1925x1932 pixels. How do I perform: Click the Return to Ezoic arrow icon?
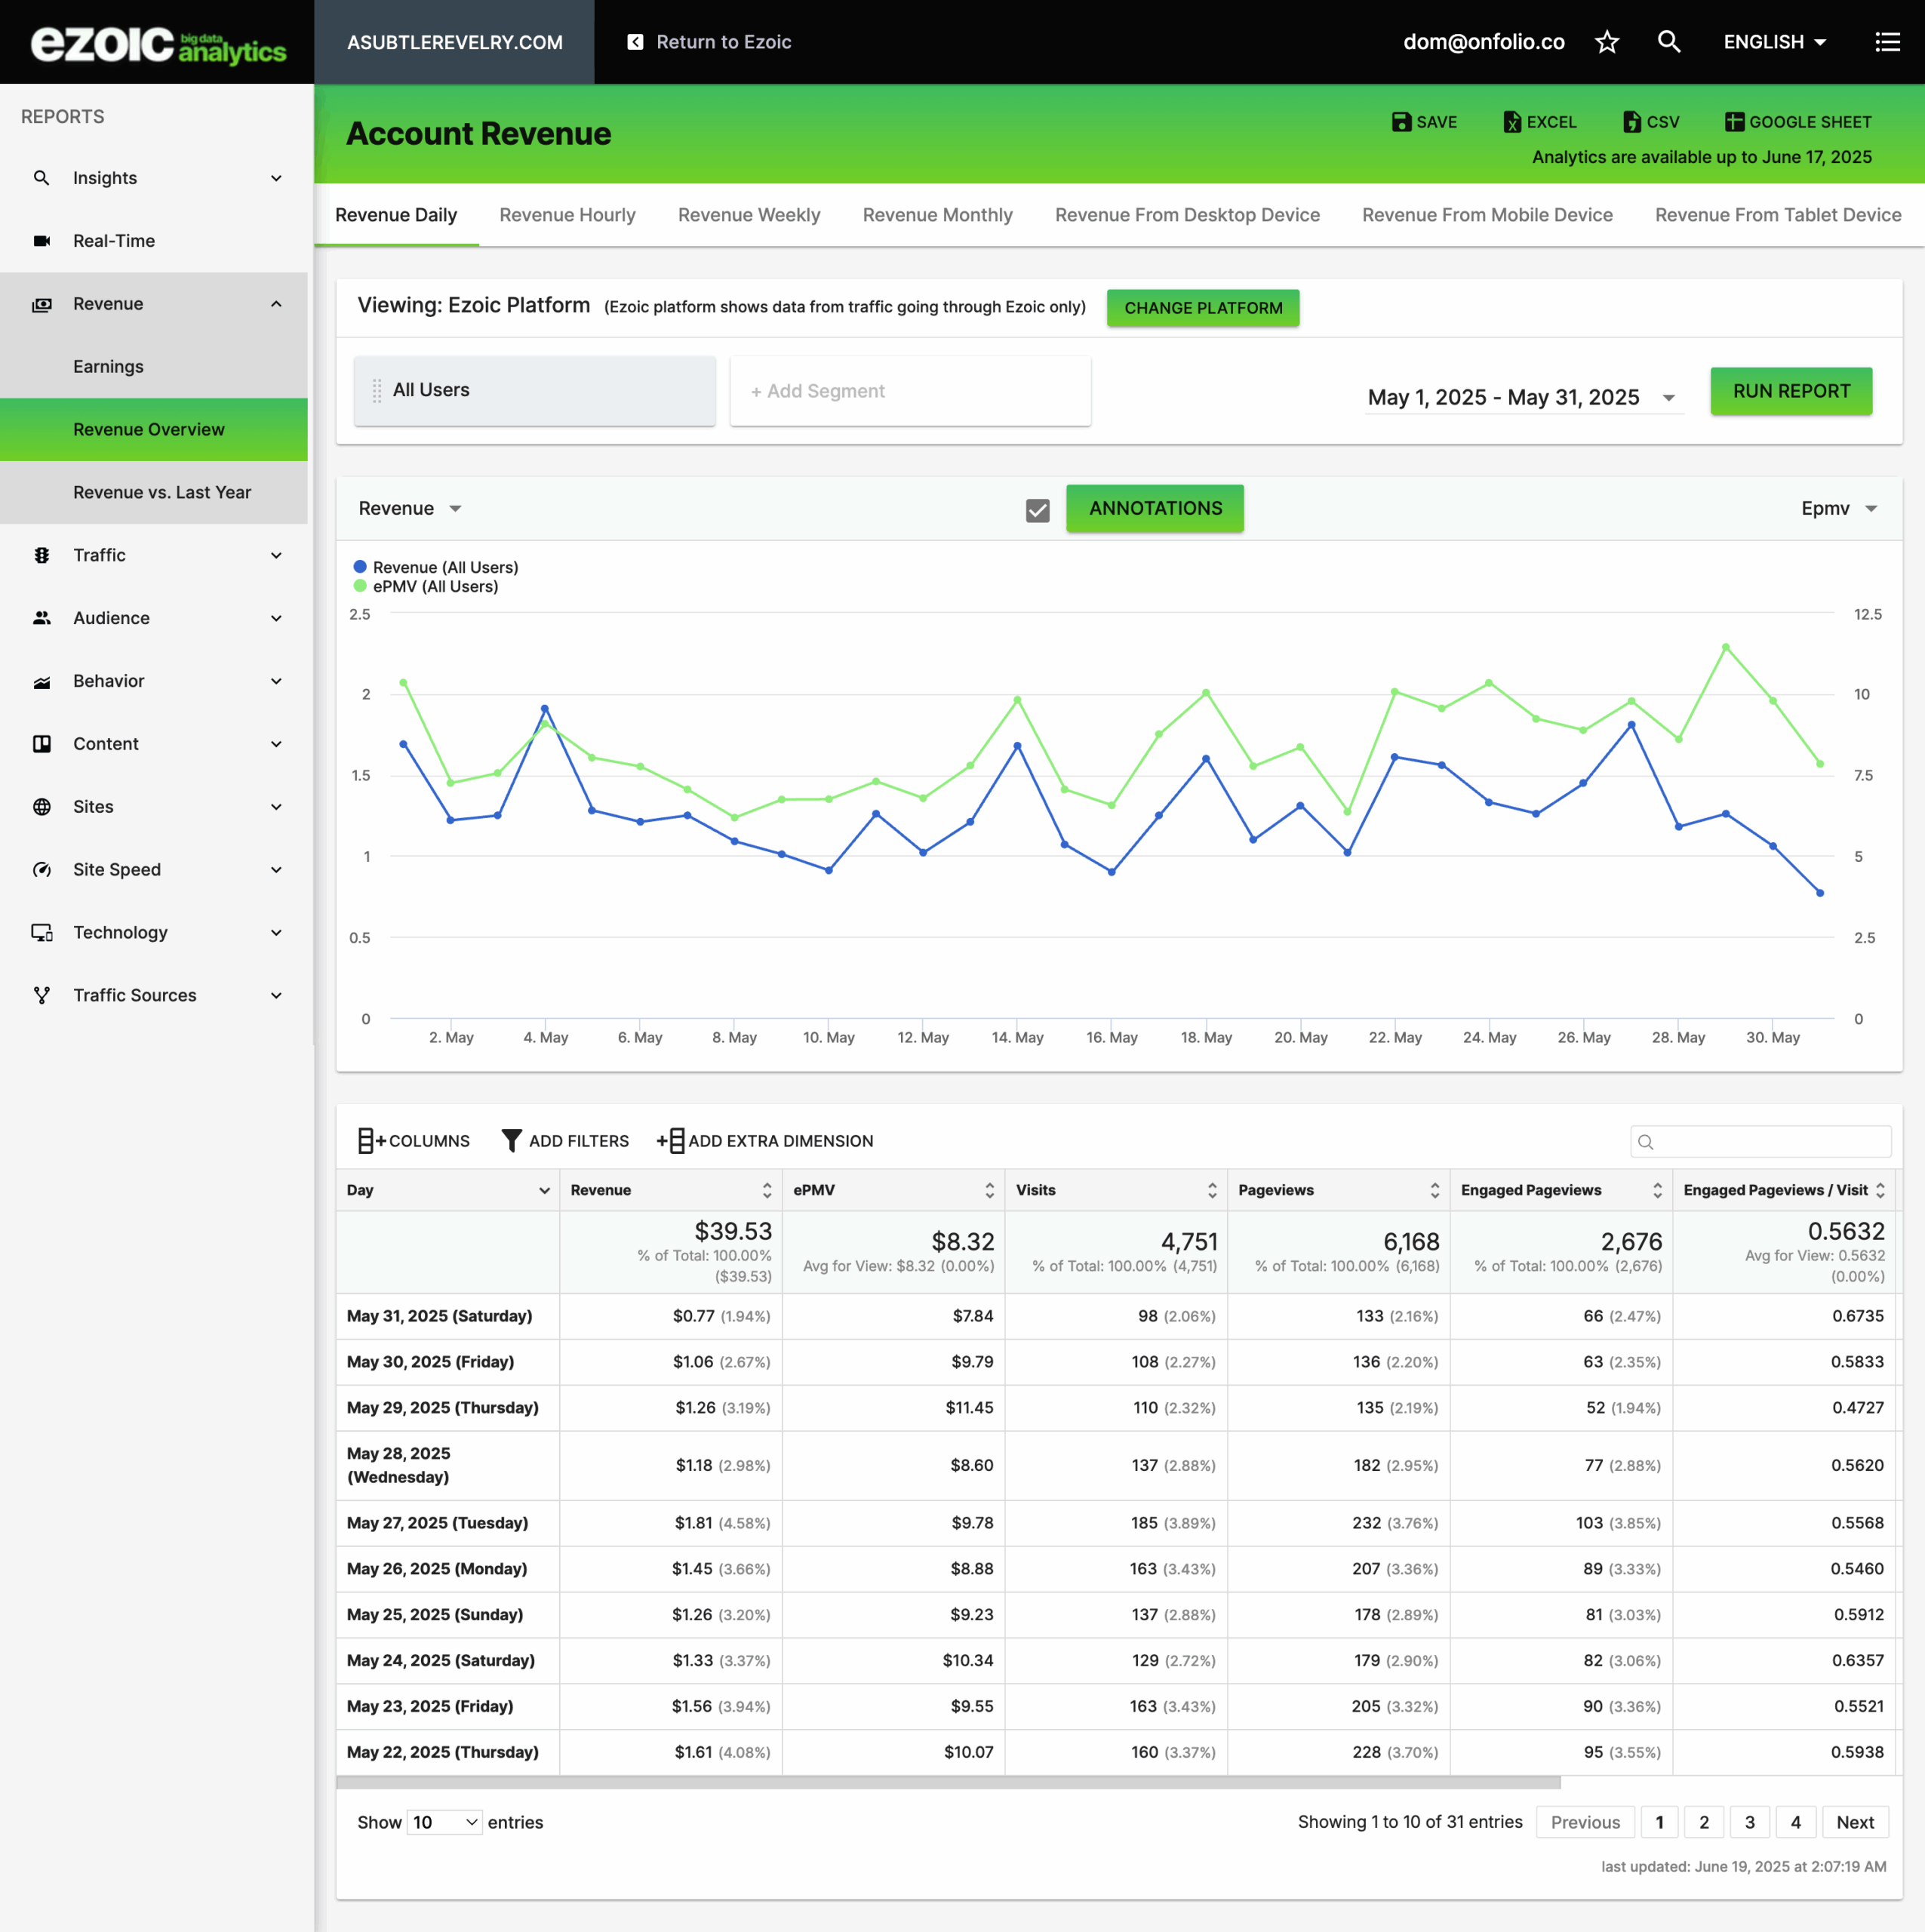click(635, 42)
